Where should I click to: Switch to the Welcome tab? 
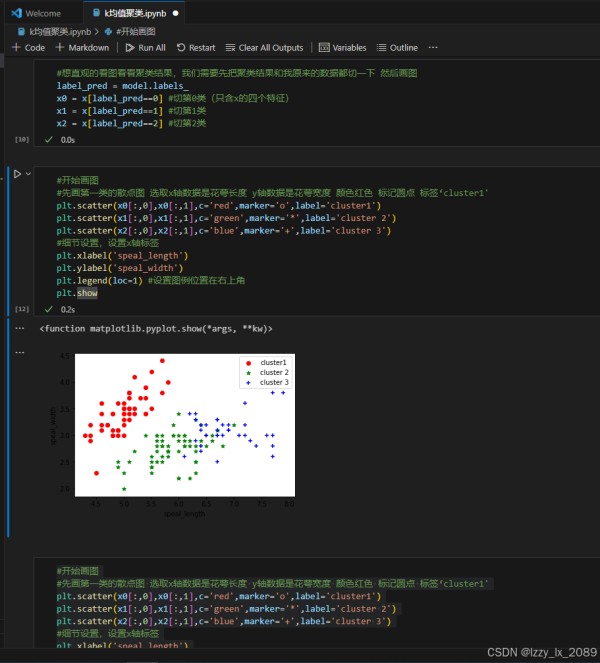click(36, 14)
